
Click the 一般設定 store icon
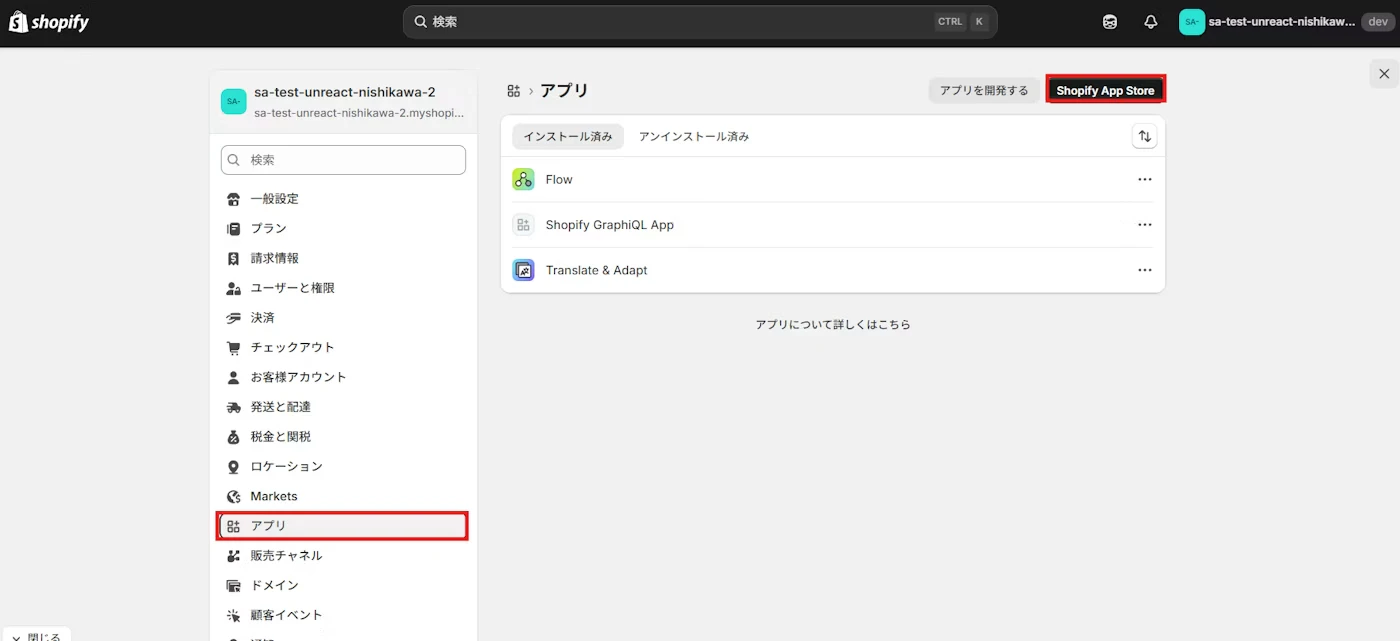click(234, 199)
